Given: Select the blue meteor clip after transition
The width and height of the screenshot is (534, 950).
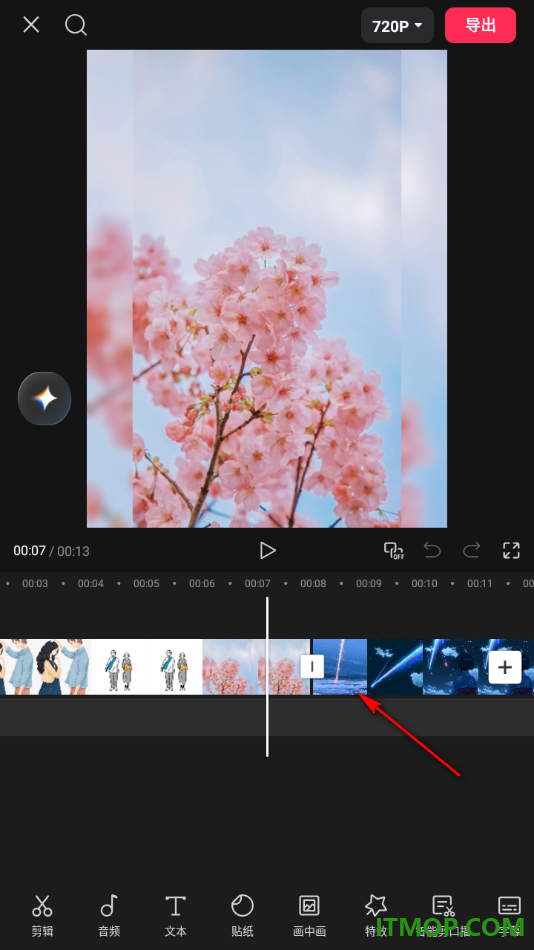Looking at the screenshot, I should (x=339, y=667).
